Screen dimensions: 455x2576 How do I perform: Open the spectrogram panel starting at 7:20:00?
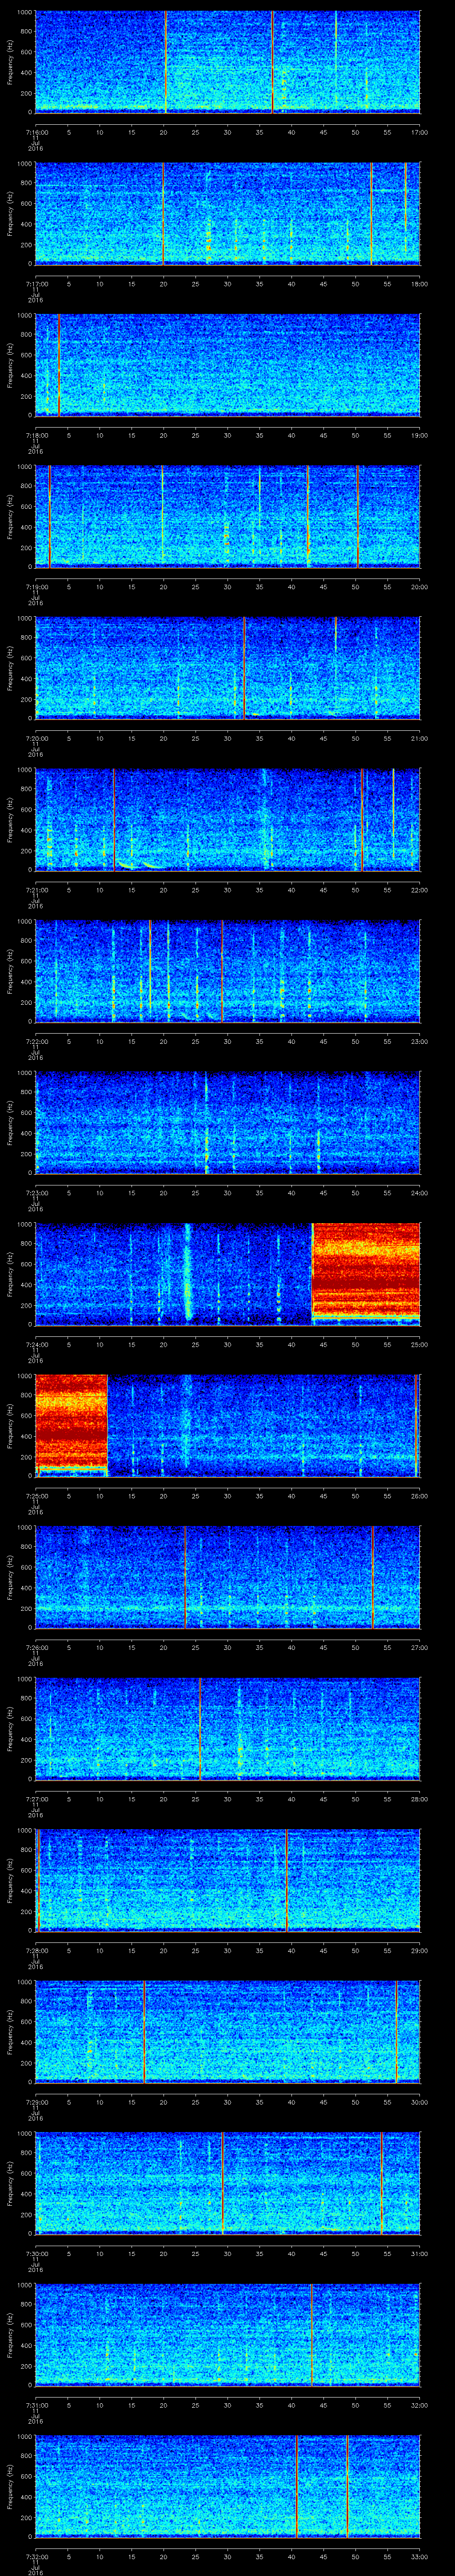click(x=228, y=668)
